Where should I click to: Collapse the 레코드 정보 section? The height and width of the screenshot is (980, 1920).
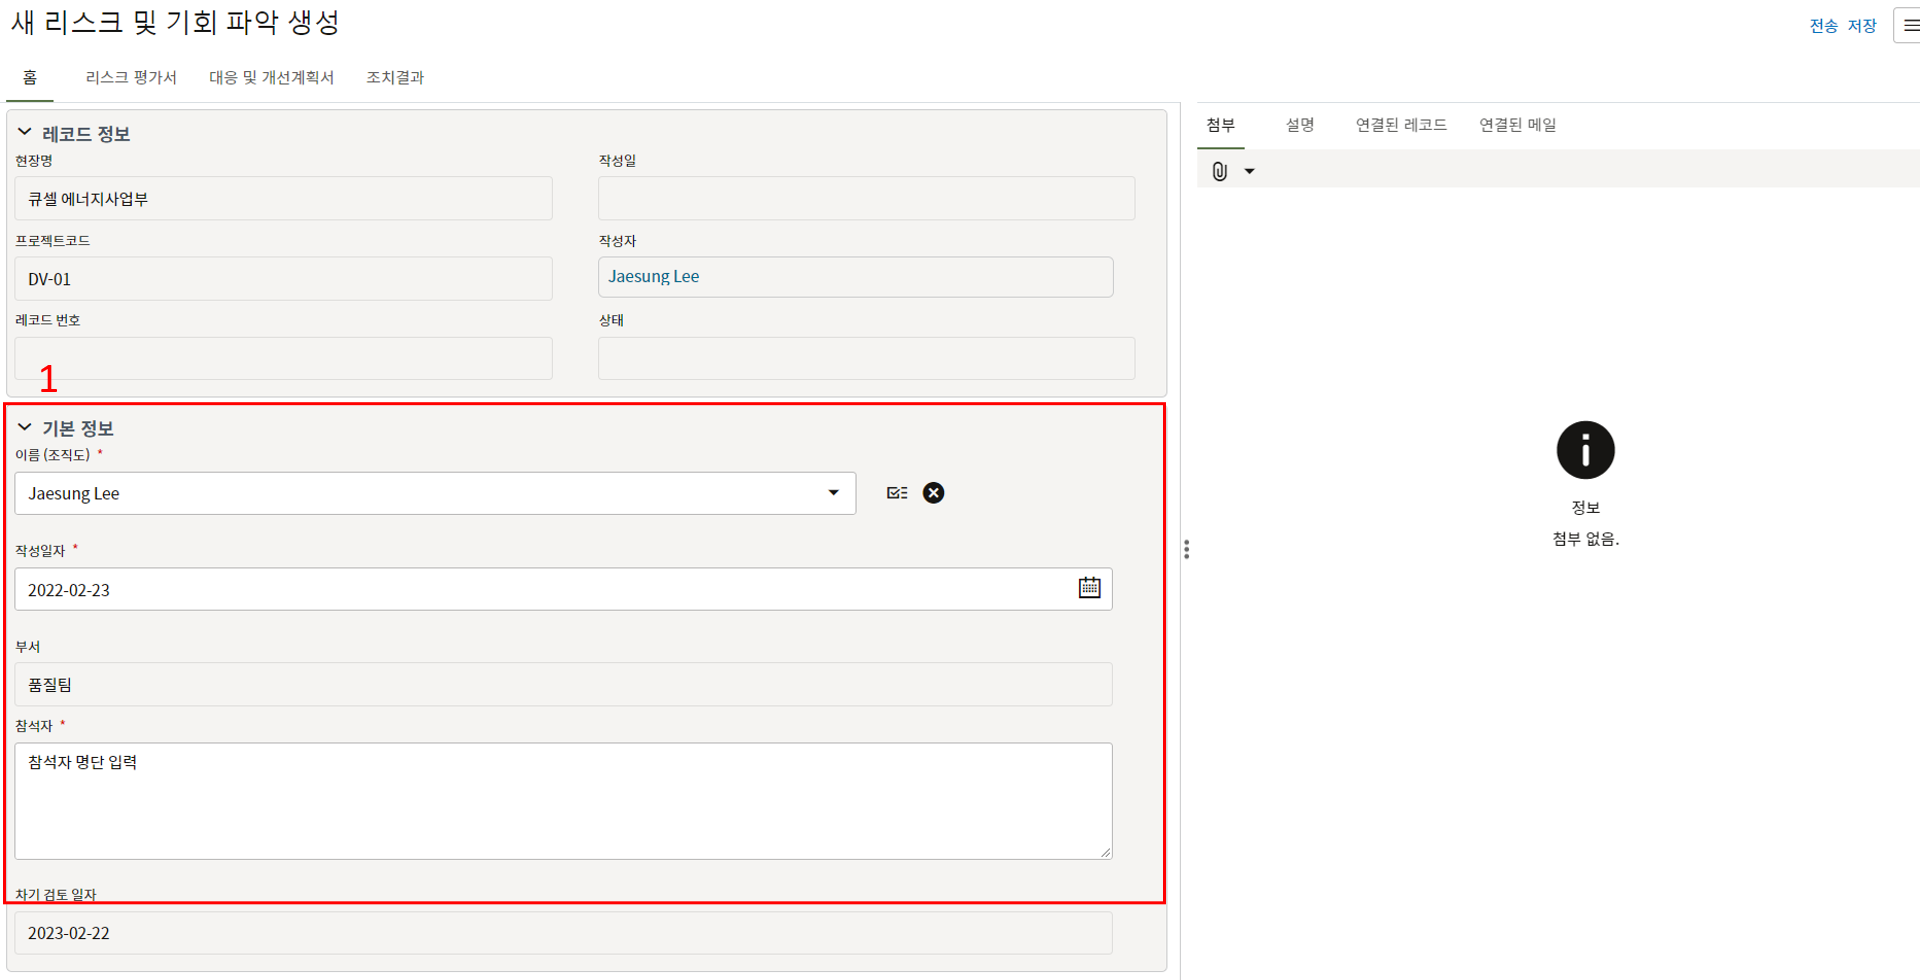[x=25, y=133]
